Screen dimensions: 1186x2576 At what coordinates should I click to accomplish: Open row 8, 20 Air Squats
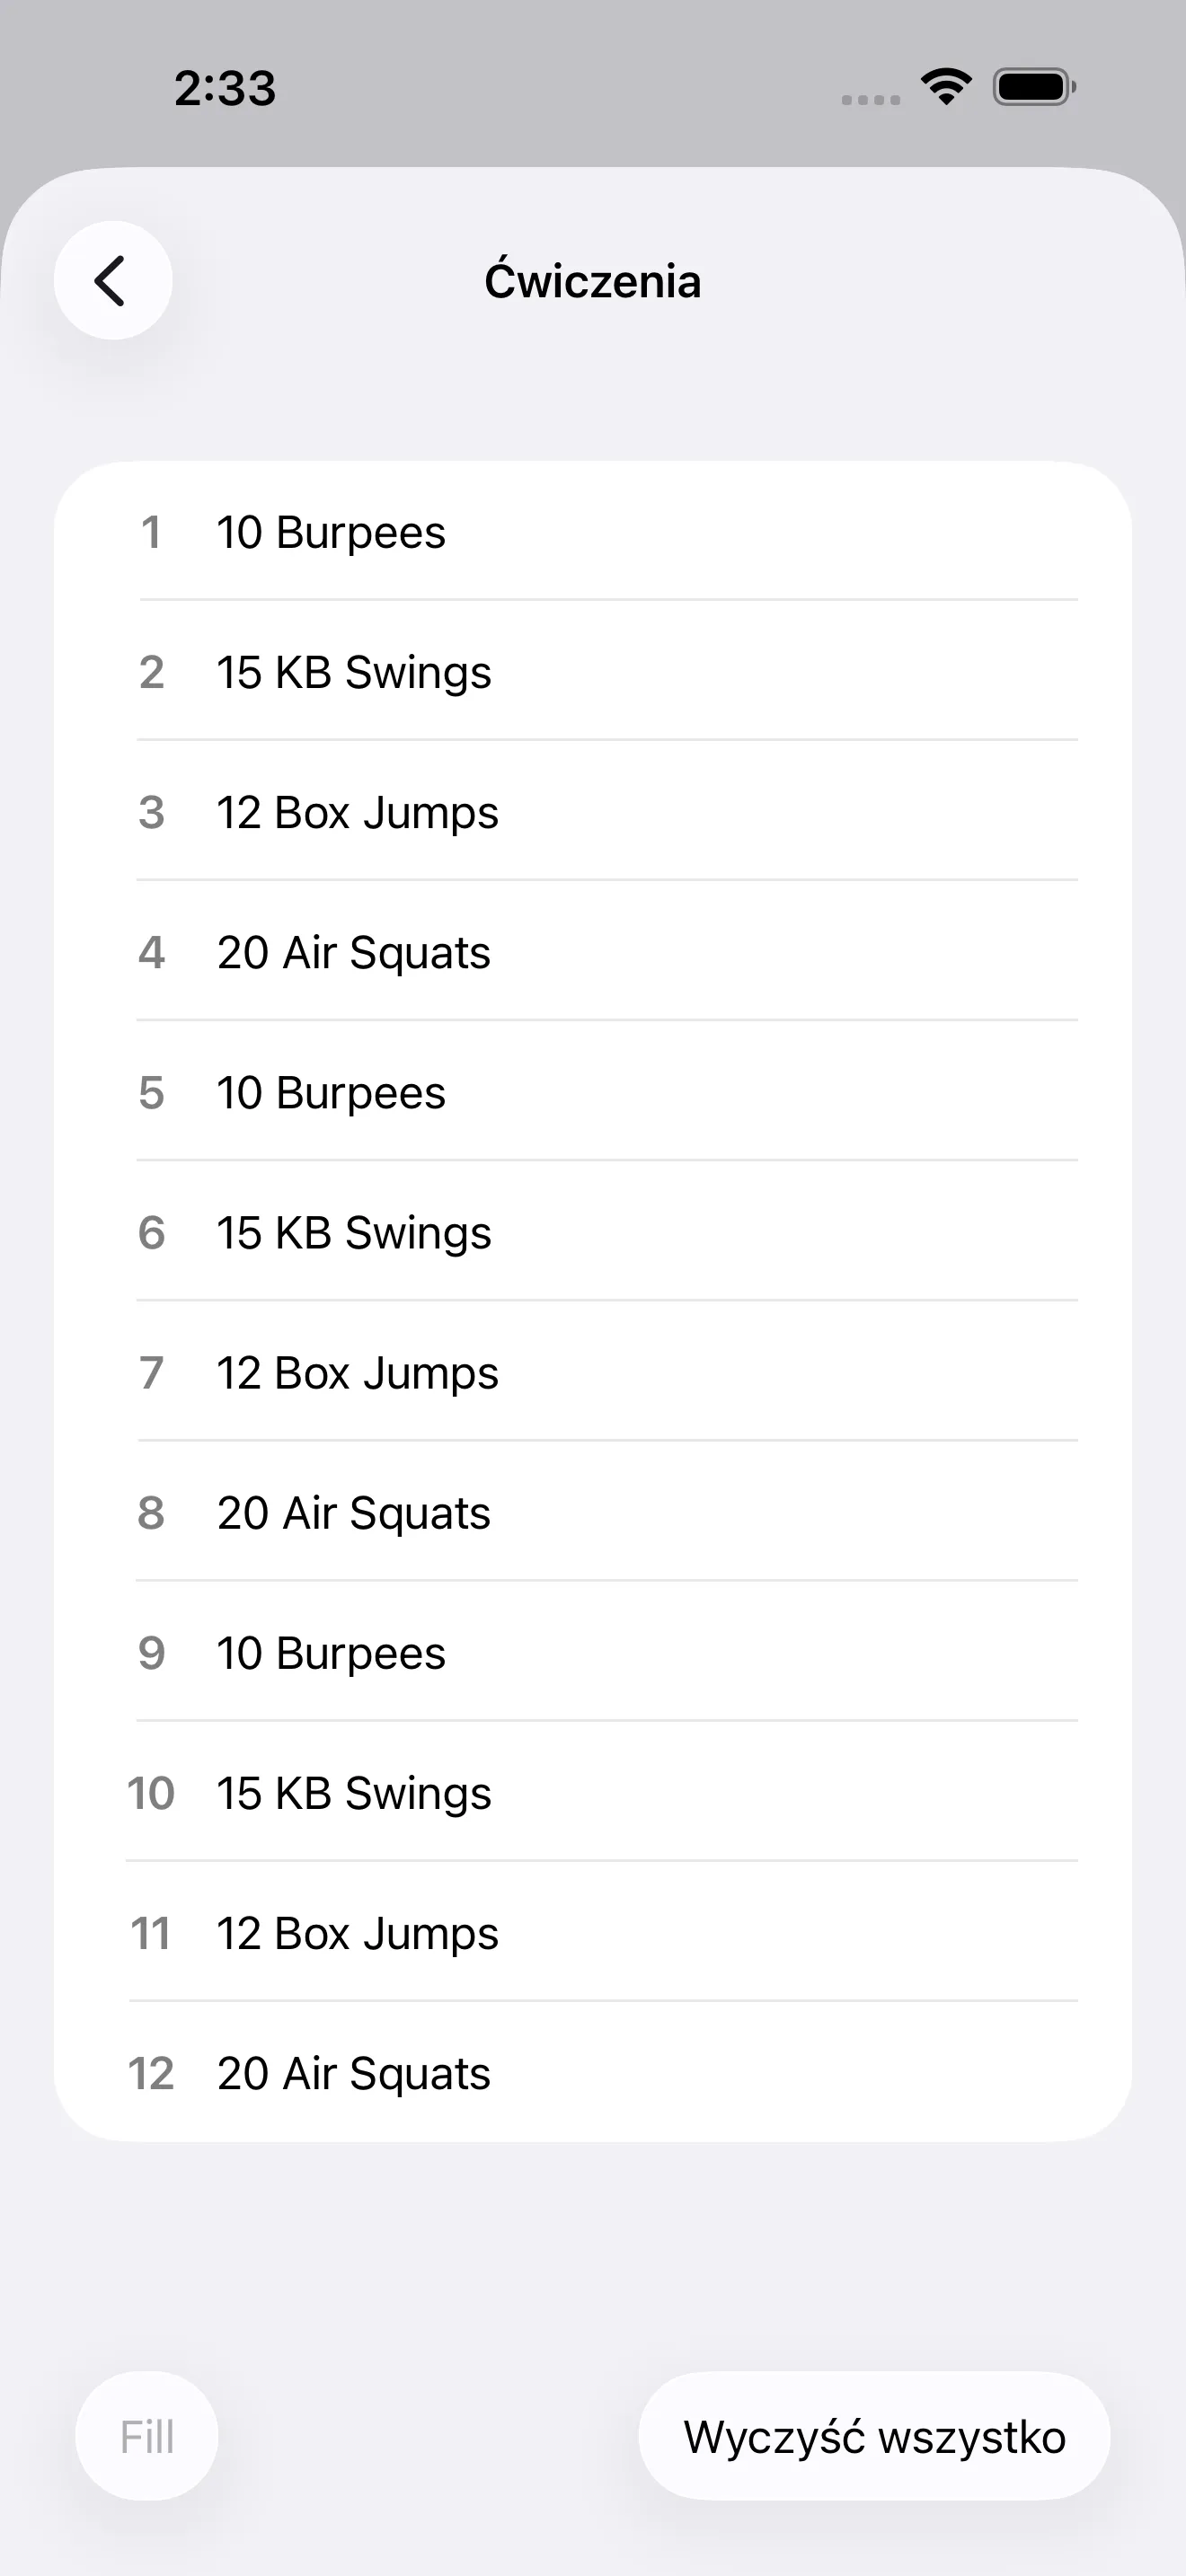[x=592, y=1512]
